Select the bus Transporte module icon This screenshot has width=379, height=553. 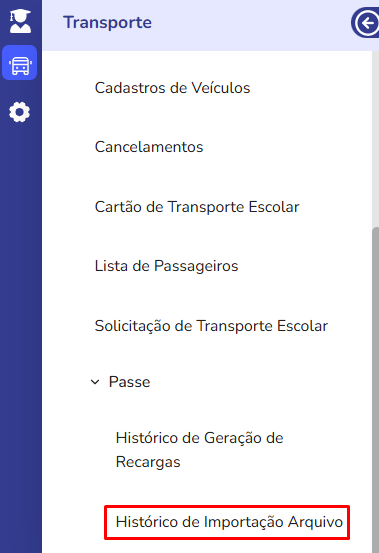[20, 63]
